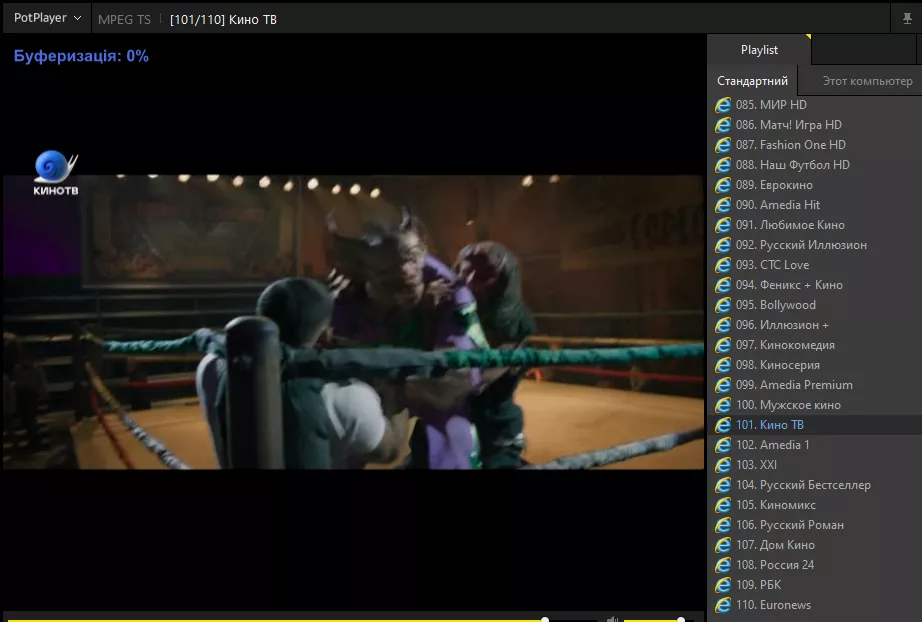
Task: Click the icon beside 086. Матч! Игра HD
Action: click(x=723, y=125)
